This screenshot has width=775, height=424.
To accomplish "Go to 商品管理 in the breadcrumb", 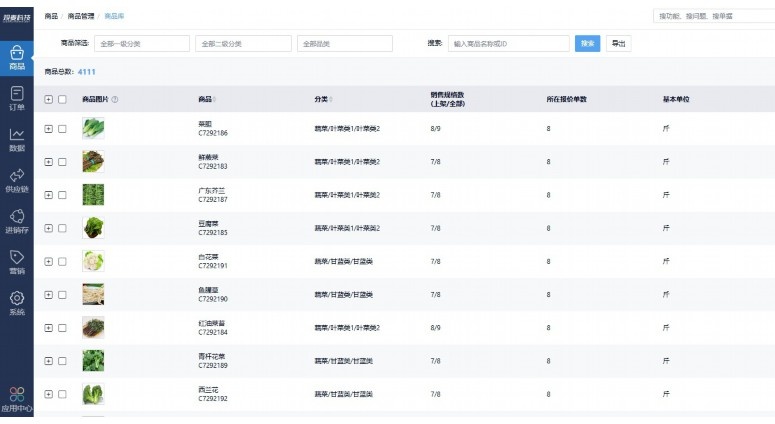I will (81, 16).
